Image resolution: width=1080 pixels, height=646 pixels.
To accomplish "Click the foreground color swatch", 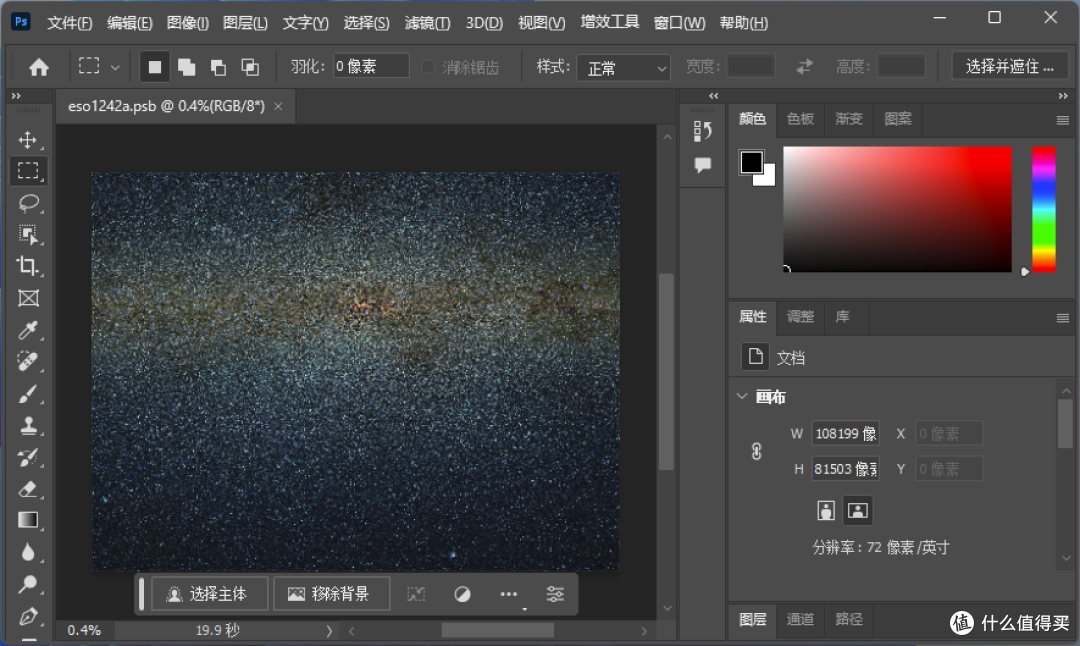I will 751,163.
